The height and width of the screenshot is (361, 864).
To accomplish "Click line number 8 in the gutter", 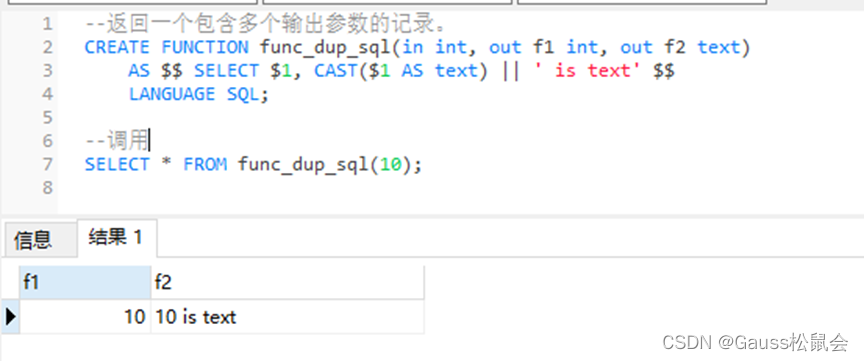I will click(x=47, y=188).
